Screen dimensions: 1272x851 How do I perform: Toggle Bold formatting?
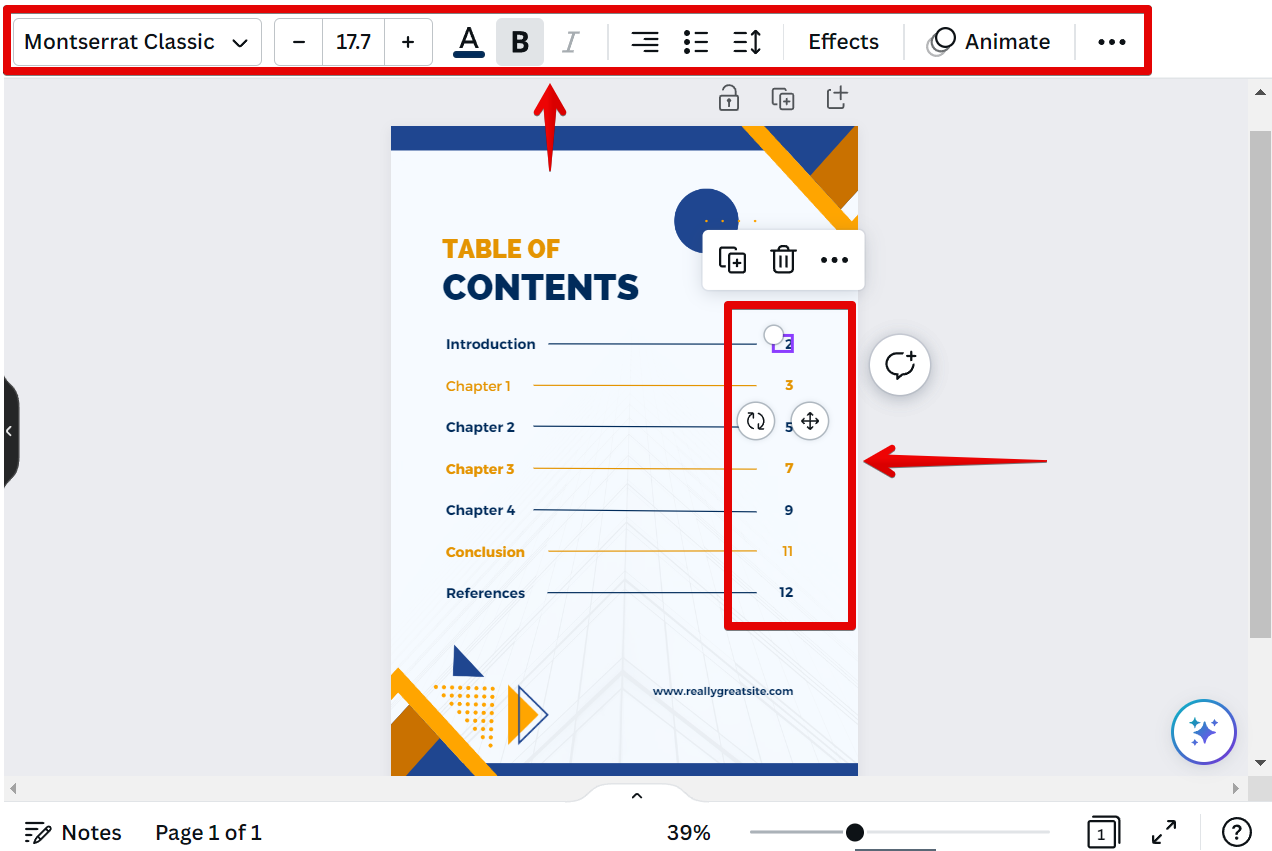(520, 42)
